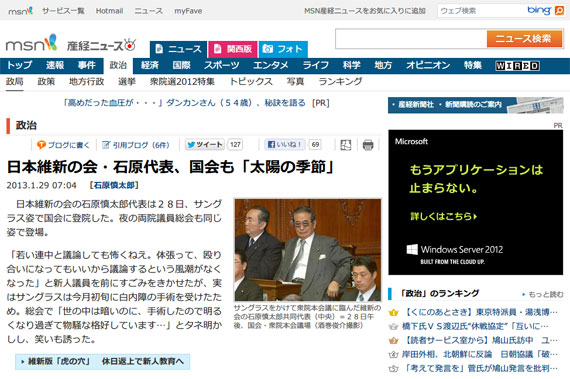Open スポーツ in main navigation
Image resolution: width=570 pixels, height=379 pixels.
point(222,65)
